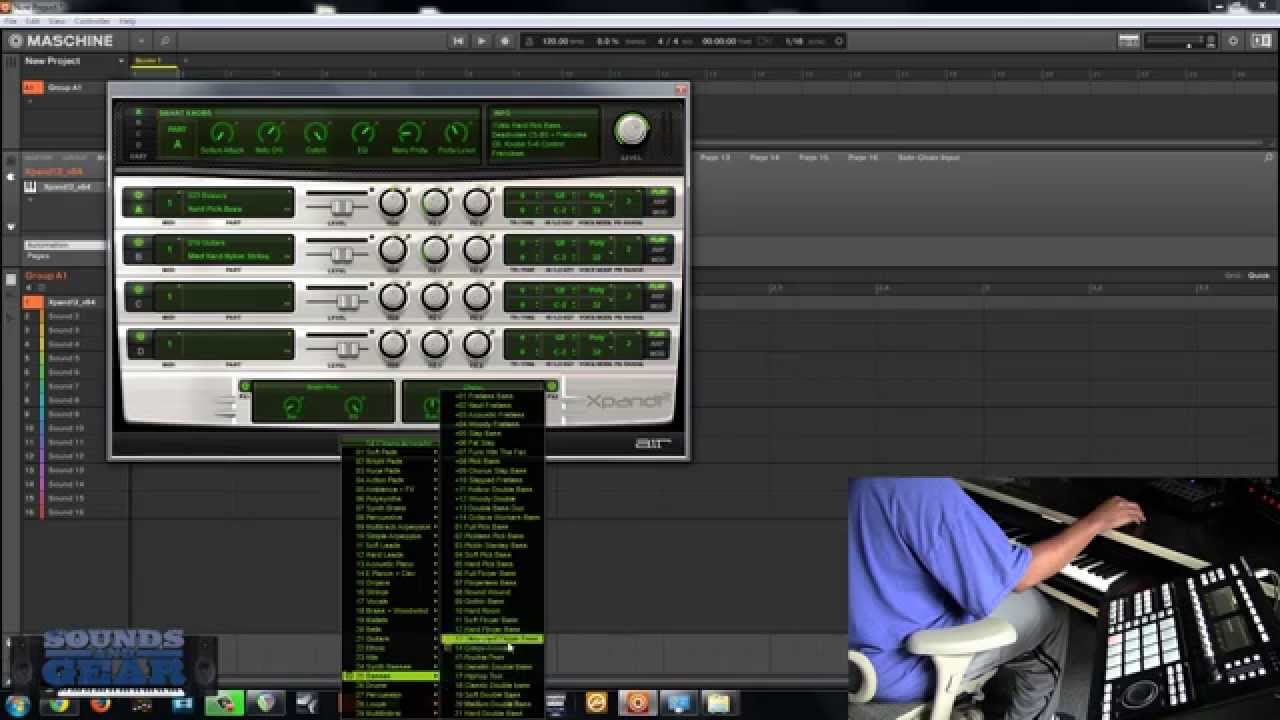This screenshot has width=1280, height=720.
Task: Select the part D letter button
Action: [x=138, y=351]
